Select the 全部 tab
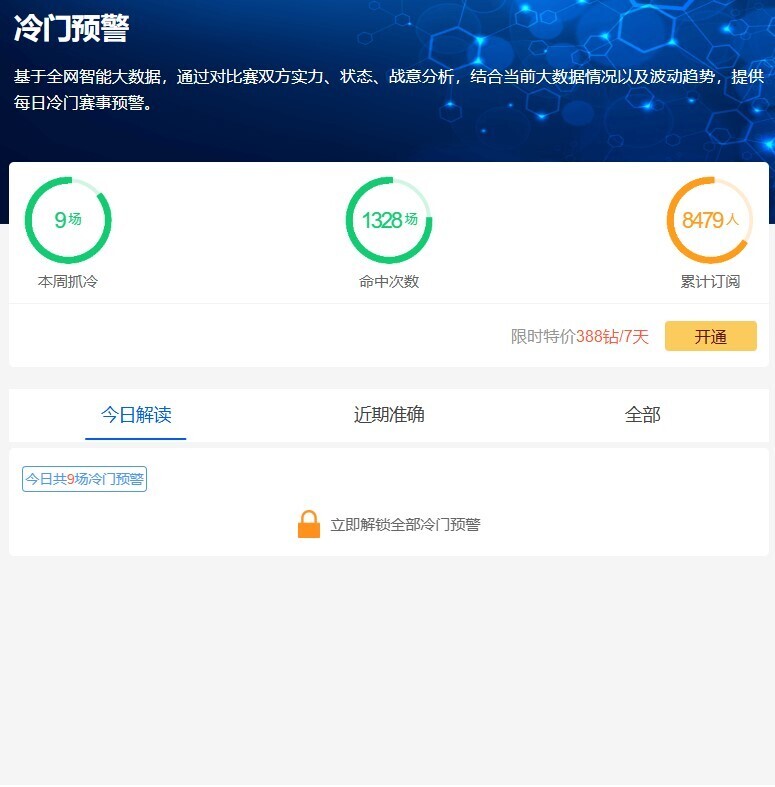 (642, 415)
